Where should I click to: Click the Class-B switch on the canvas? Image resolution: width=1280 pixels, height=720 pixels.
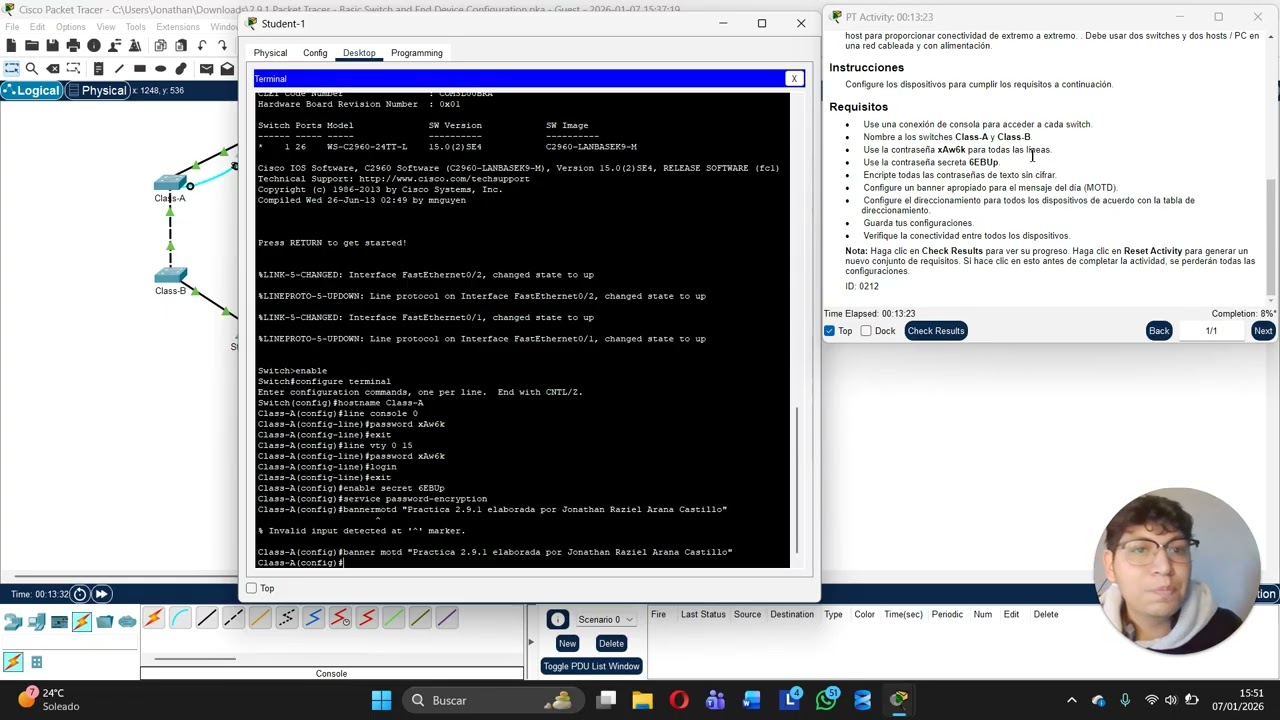tap(171, 276)
